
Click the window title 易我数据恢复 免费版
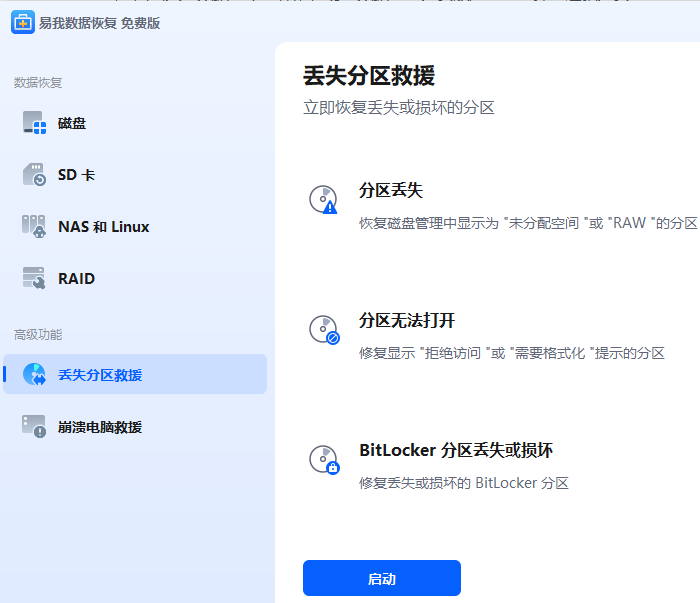tap(100, 23)
